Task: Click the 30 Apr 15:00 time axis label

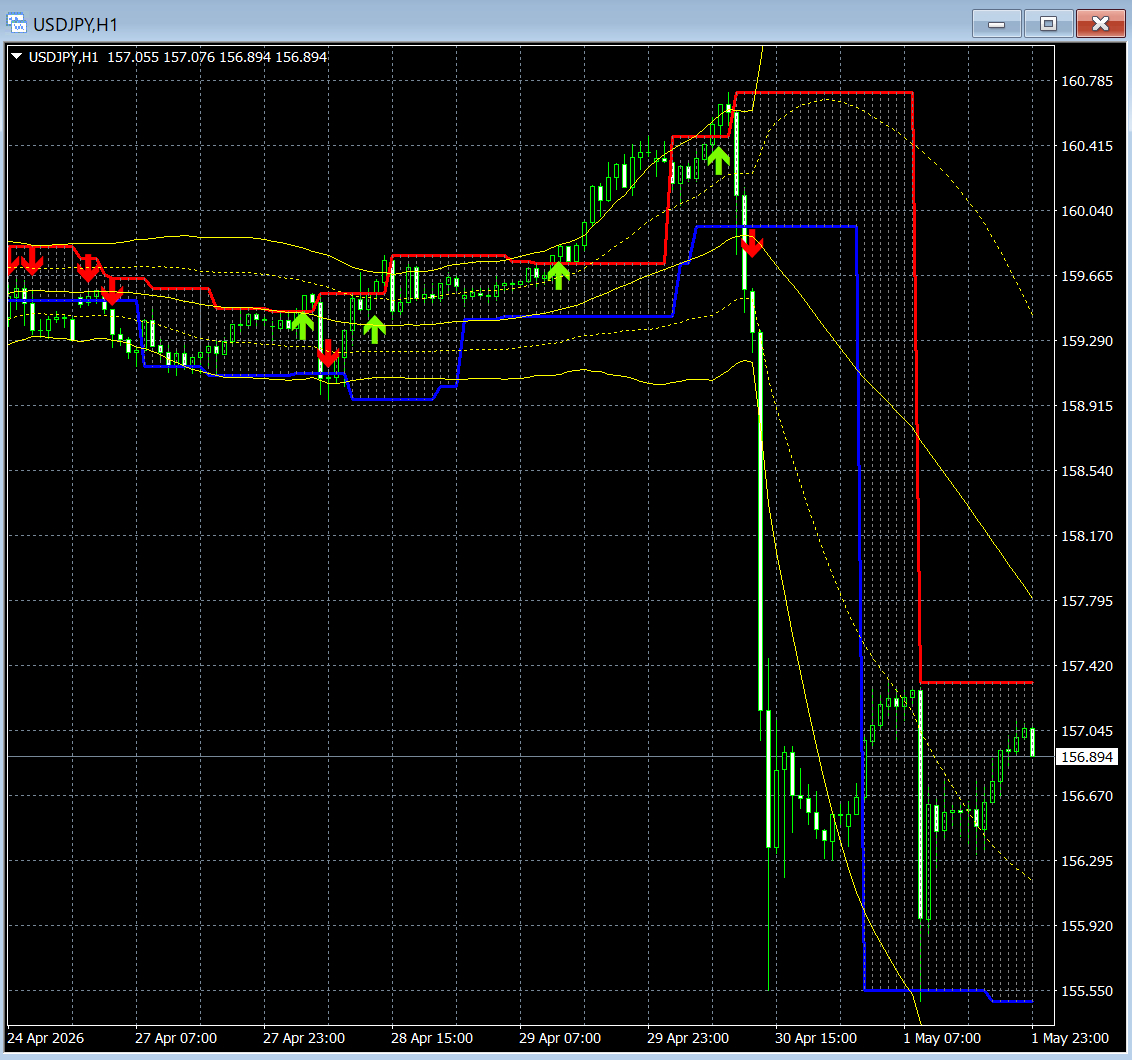Action: (816, 1038)
